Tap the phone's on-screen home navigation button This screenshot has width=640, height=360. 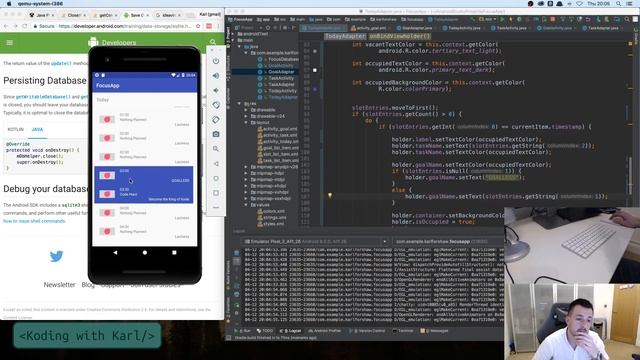tap(144, 253)
